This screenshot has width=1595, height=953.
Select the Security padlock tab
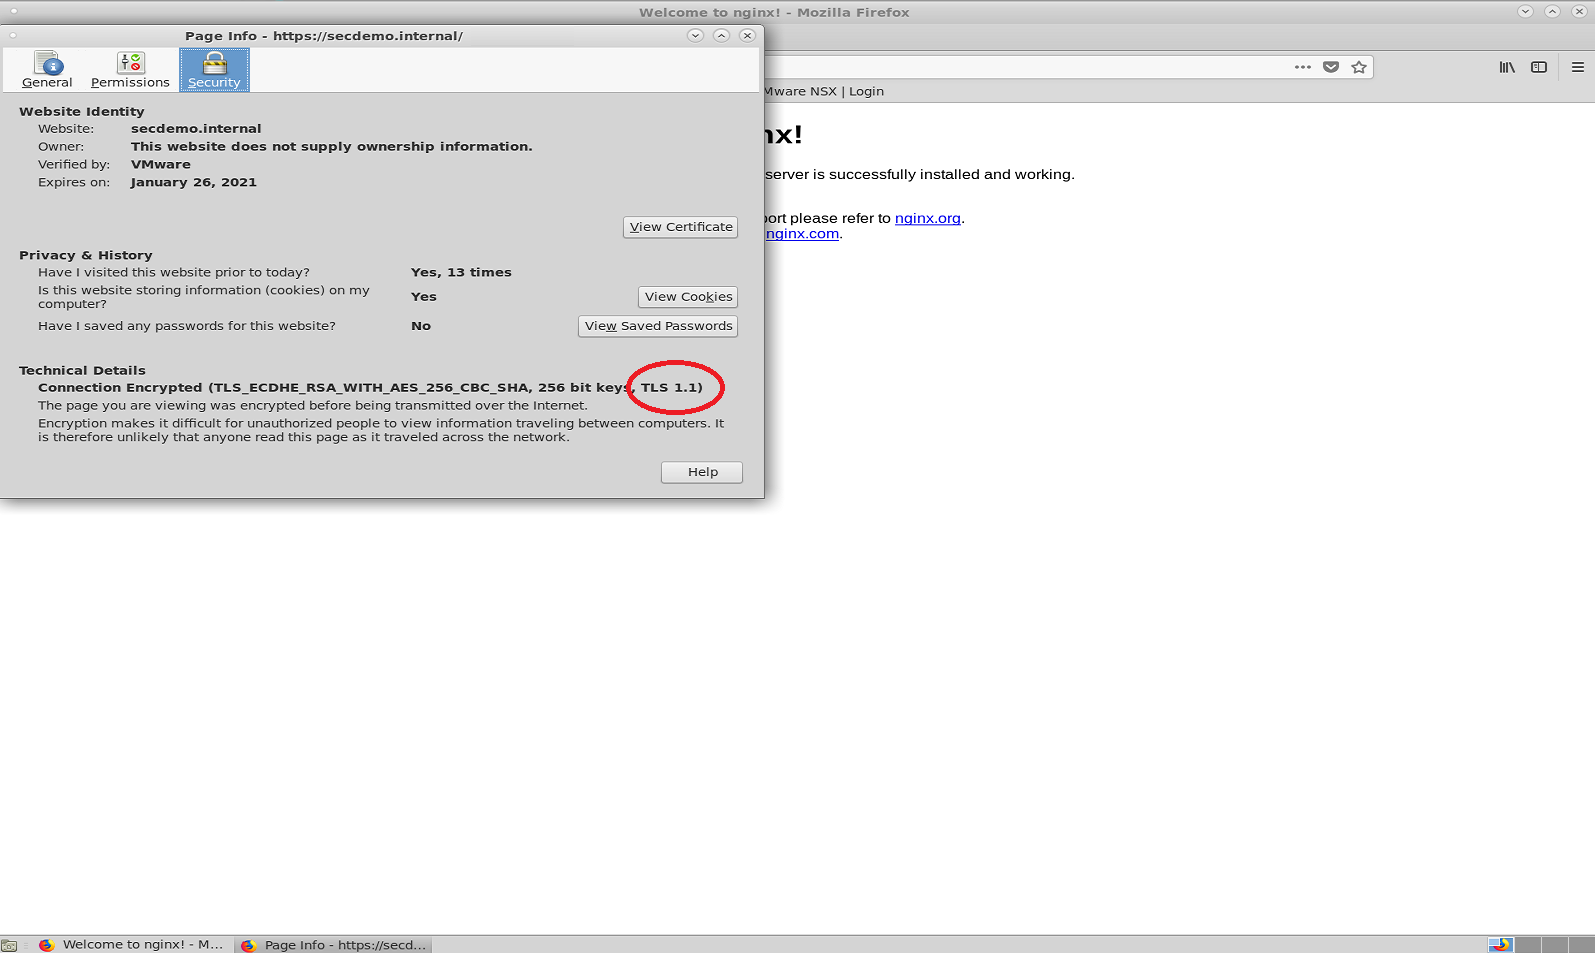pos(214,70)
